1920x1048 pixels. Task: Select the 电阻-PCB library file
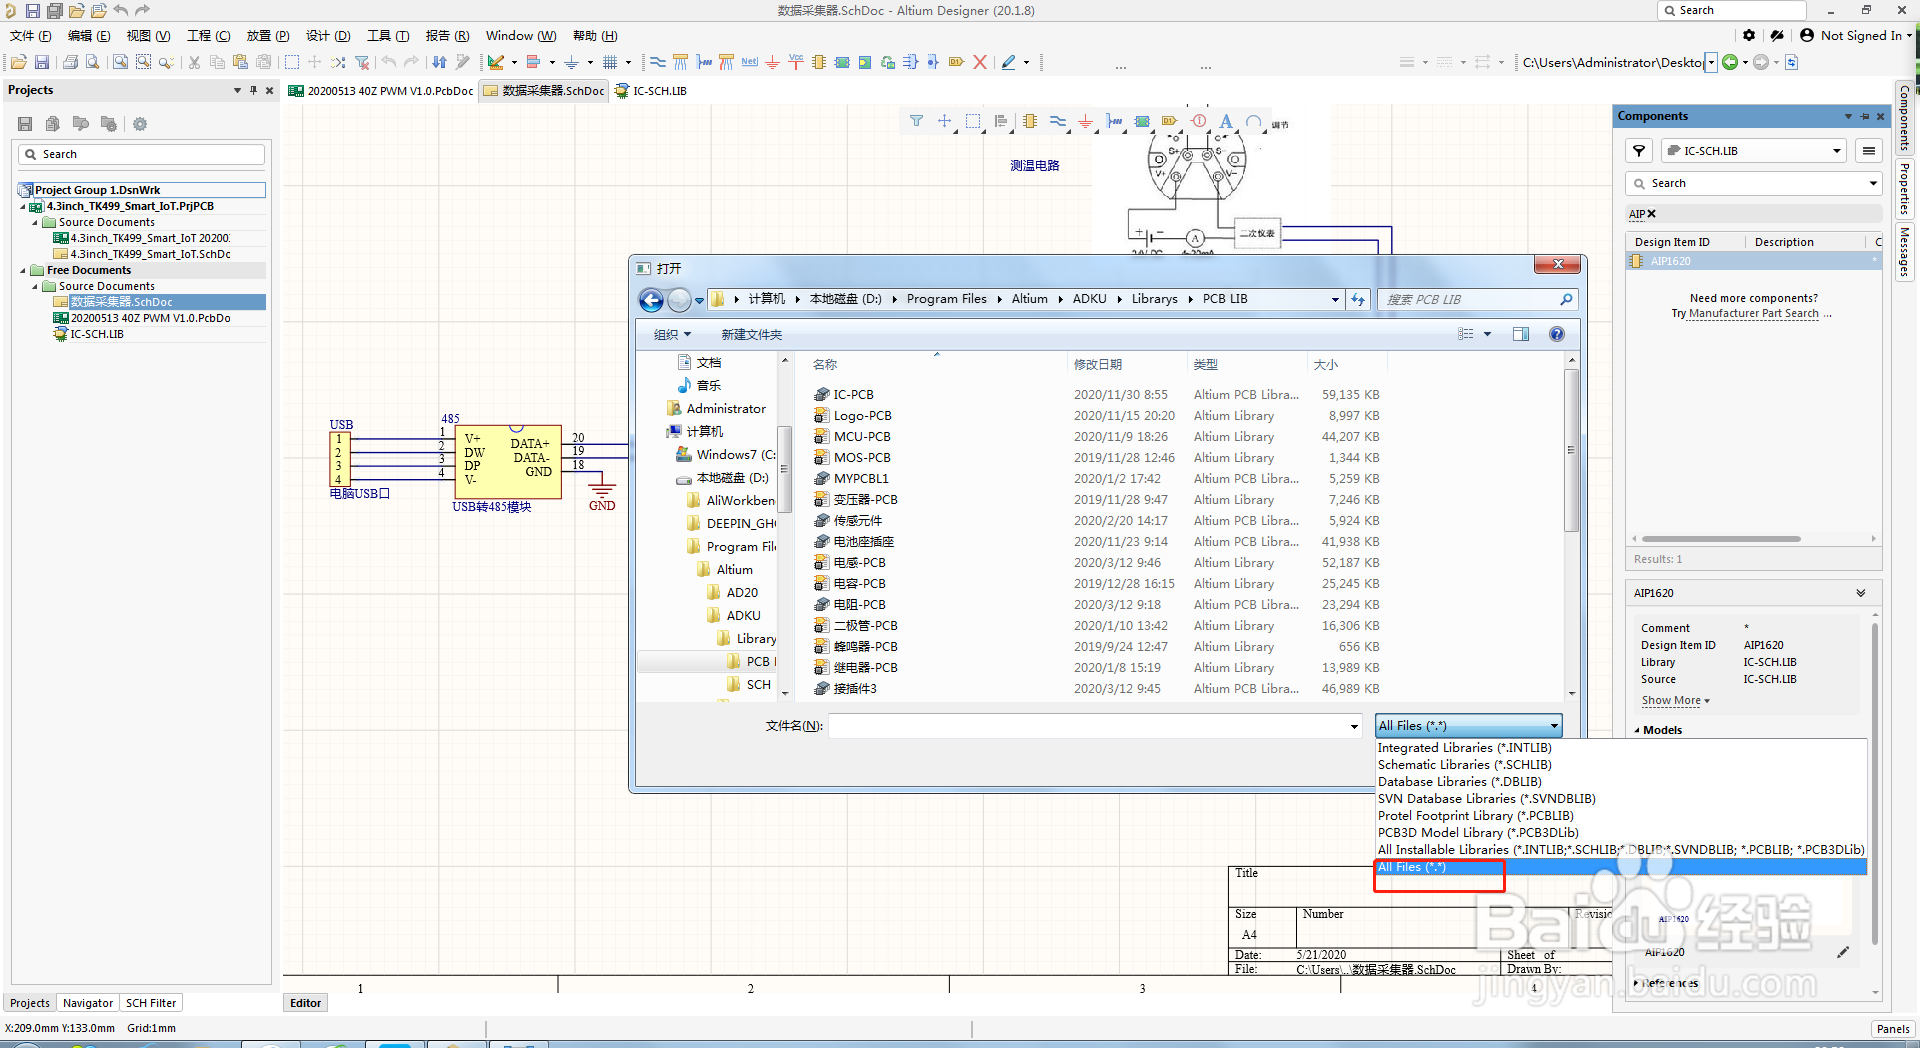click(859, 605)
